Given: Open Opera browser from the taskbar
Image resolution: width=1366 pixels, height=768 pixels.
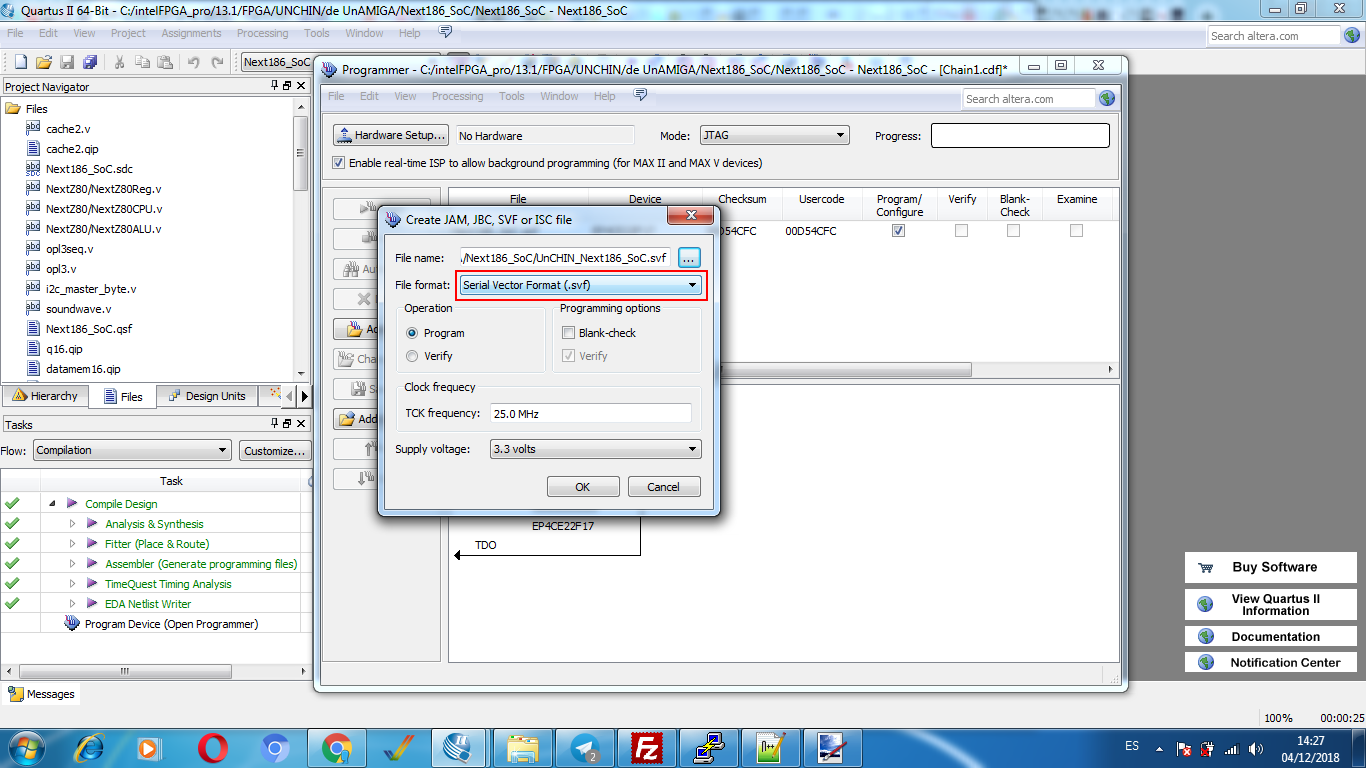Looking at the screenshot, I should point(212,747).
